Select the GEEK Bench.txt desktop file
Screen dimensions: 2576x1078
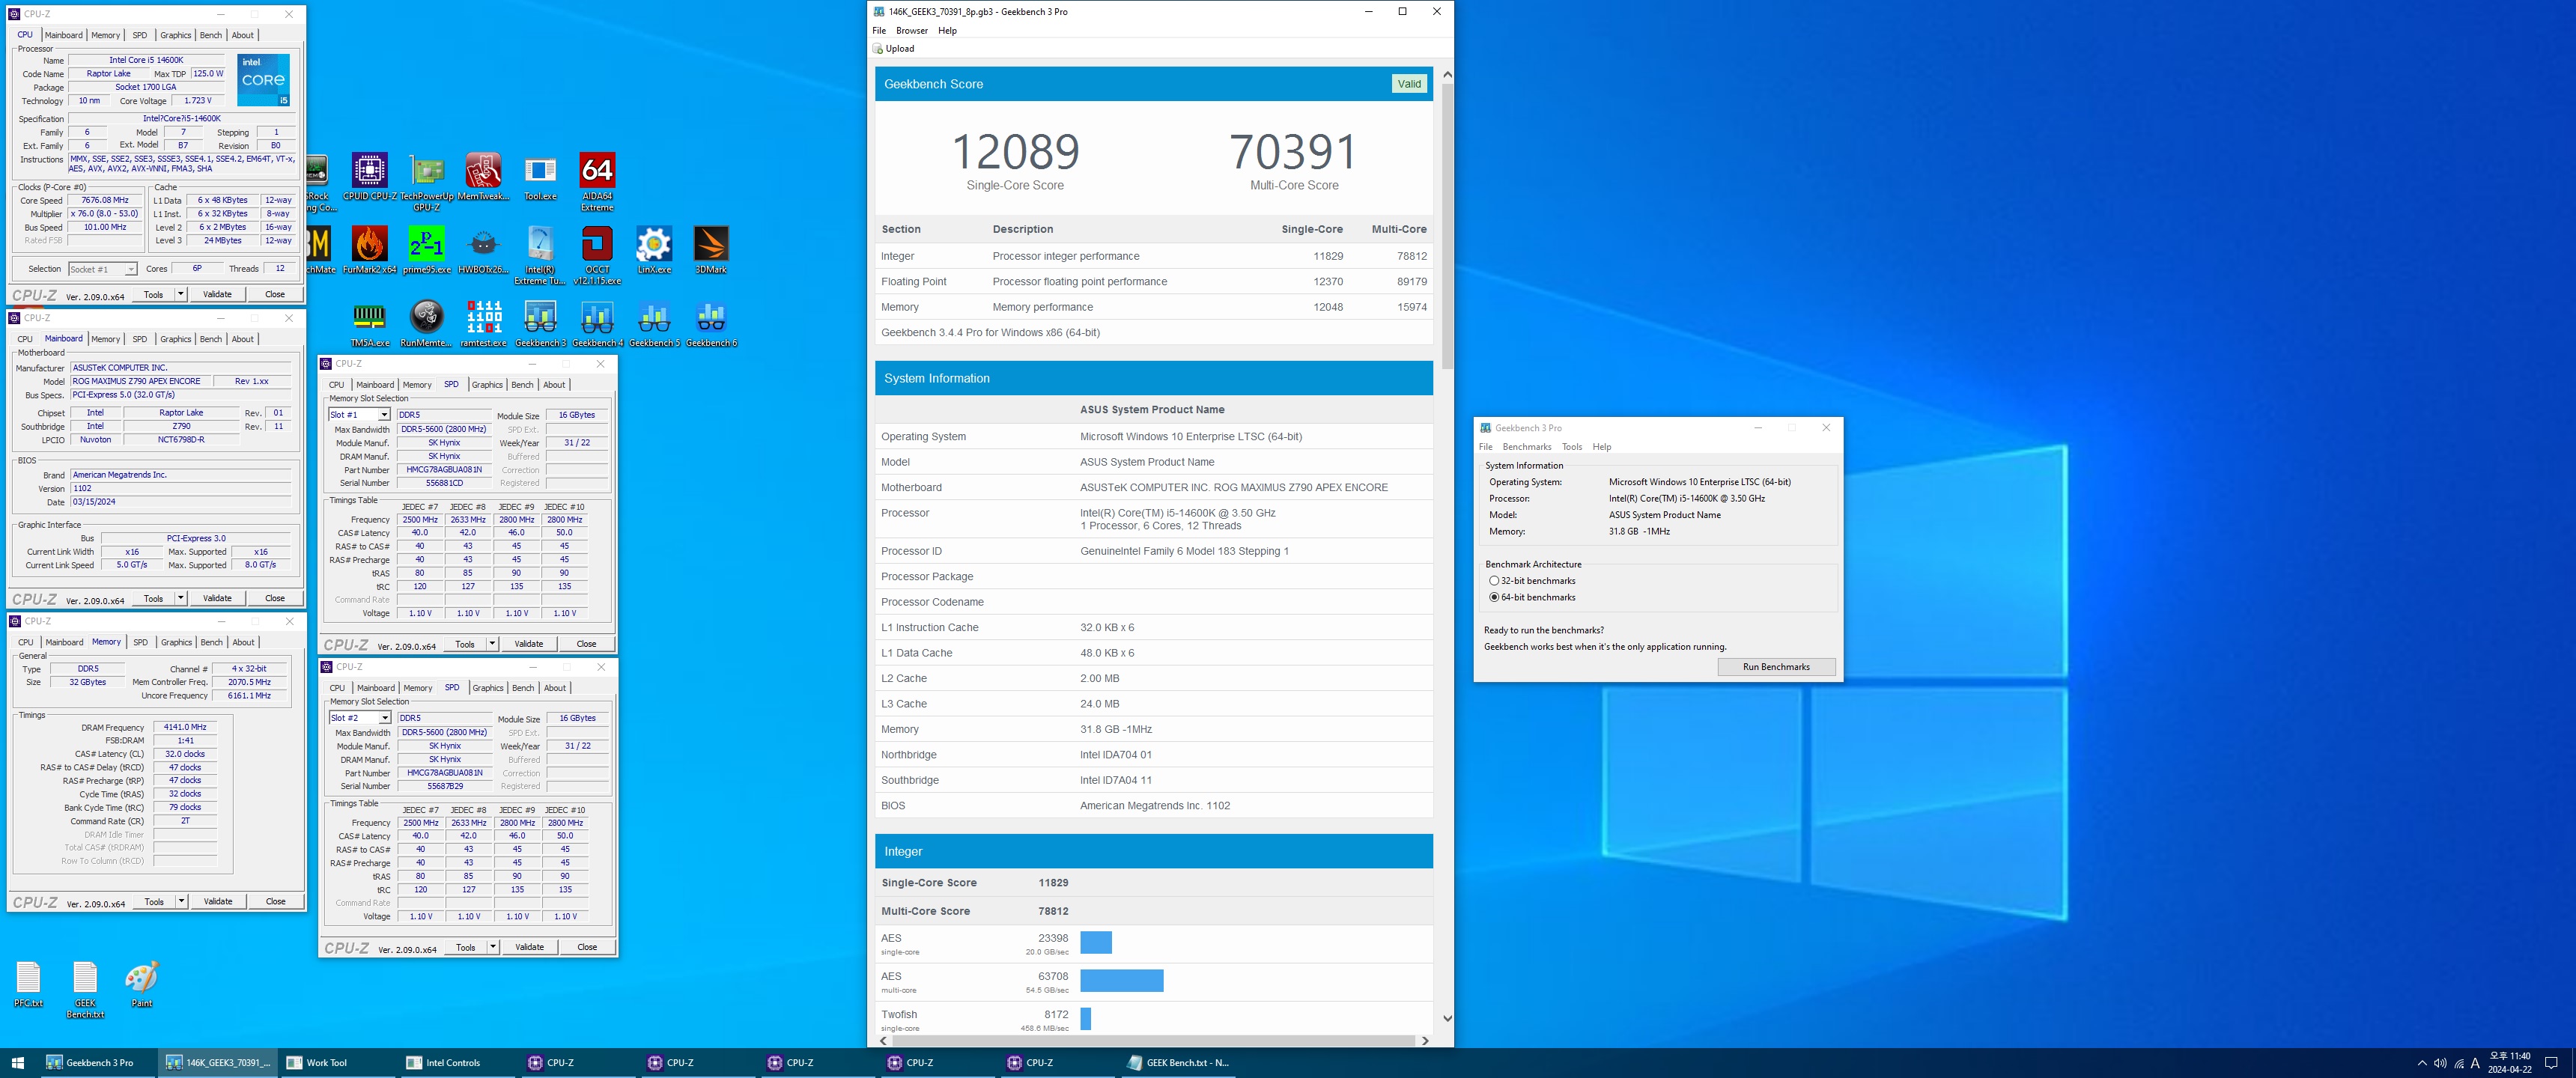click(85, 990)
